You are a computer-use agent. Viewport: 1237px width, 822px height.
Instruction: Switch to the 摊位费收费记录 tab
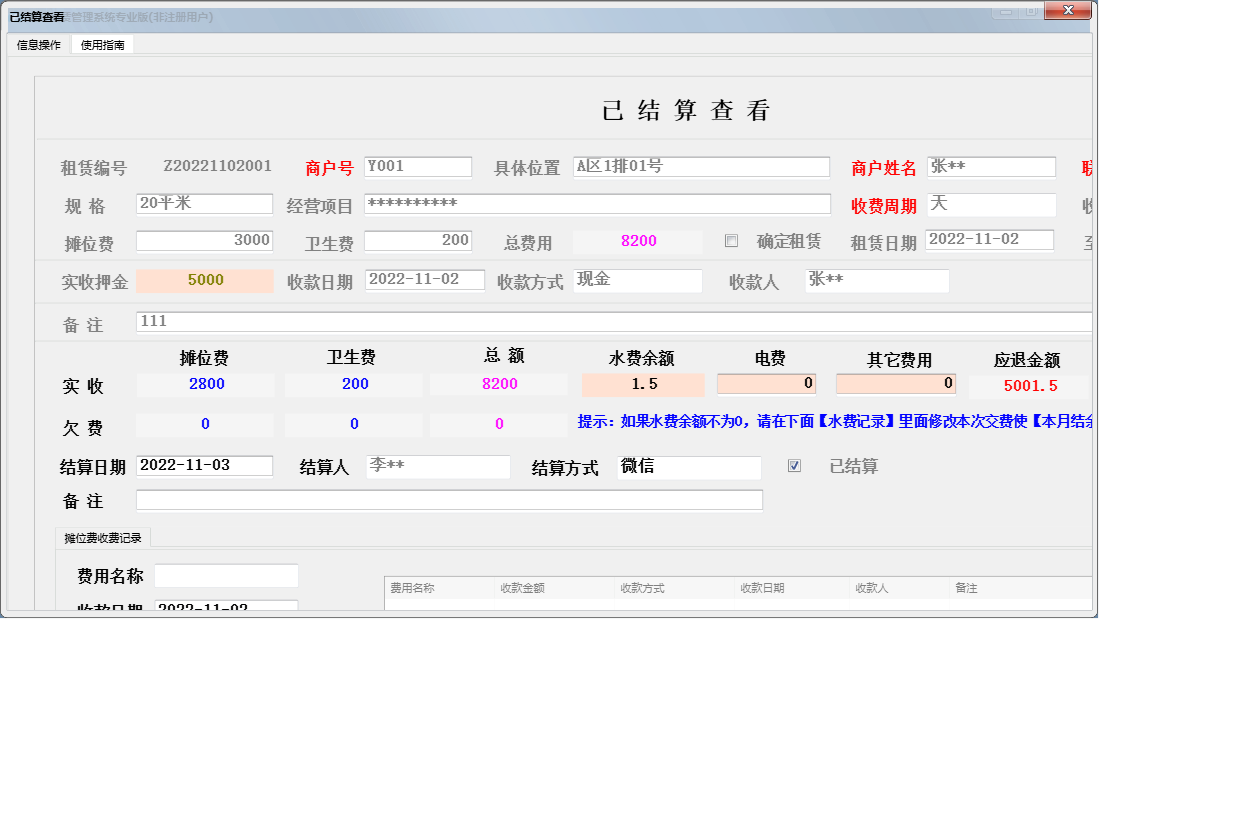(103, 538)
